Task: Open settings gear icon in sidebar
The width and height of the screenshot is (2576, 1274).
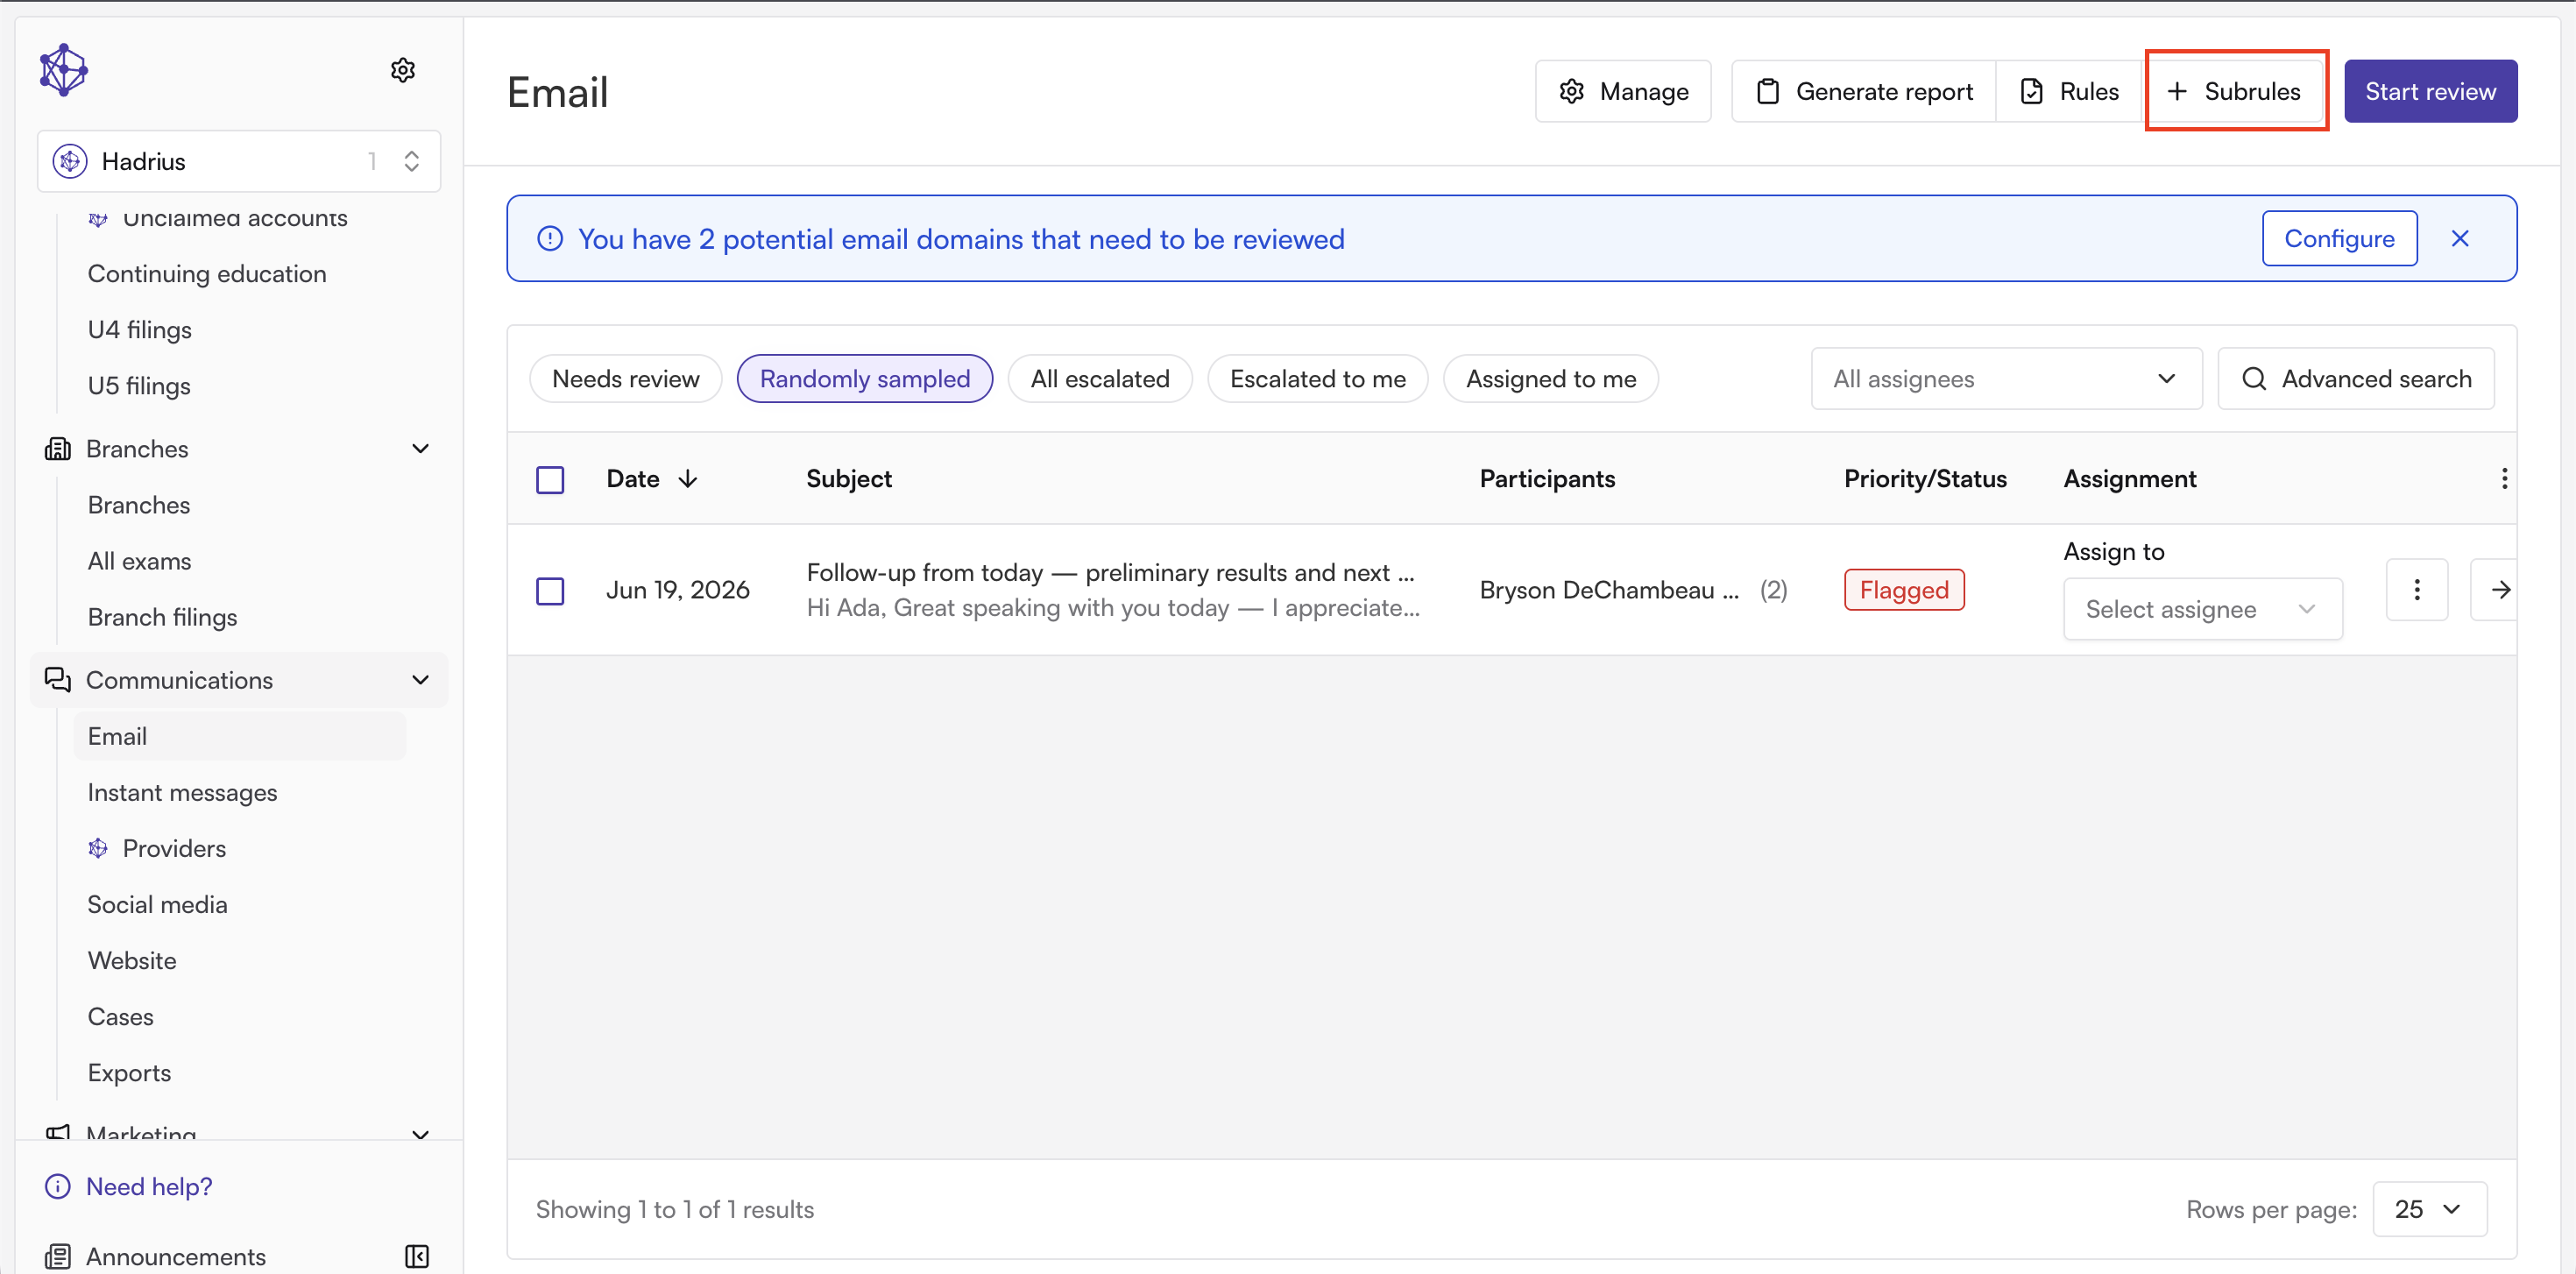Action: pos(403,70)
